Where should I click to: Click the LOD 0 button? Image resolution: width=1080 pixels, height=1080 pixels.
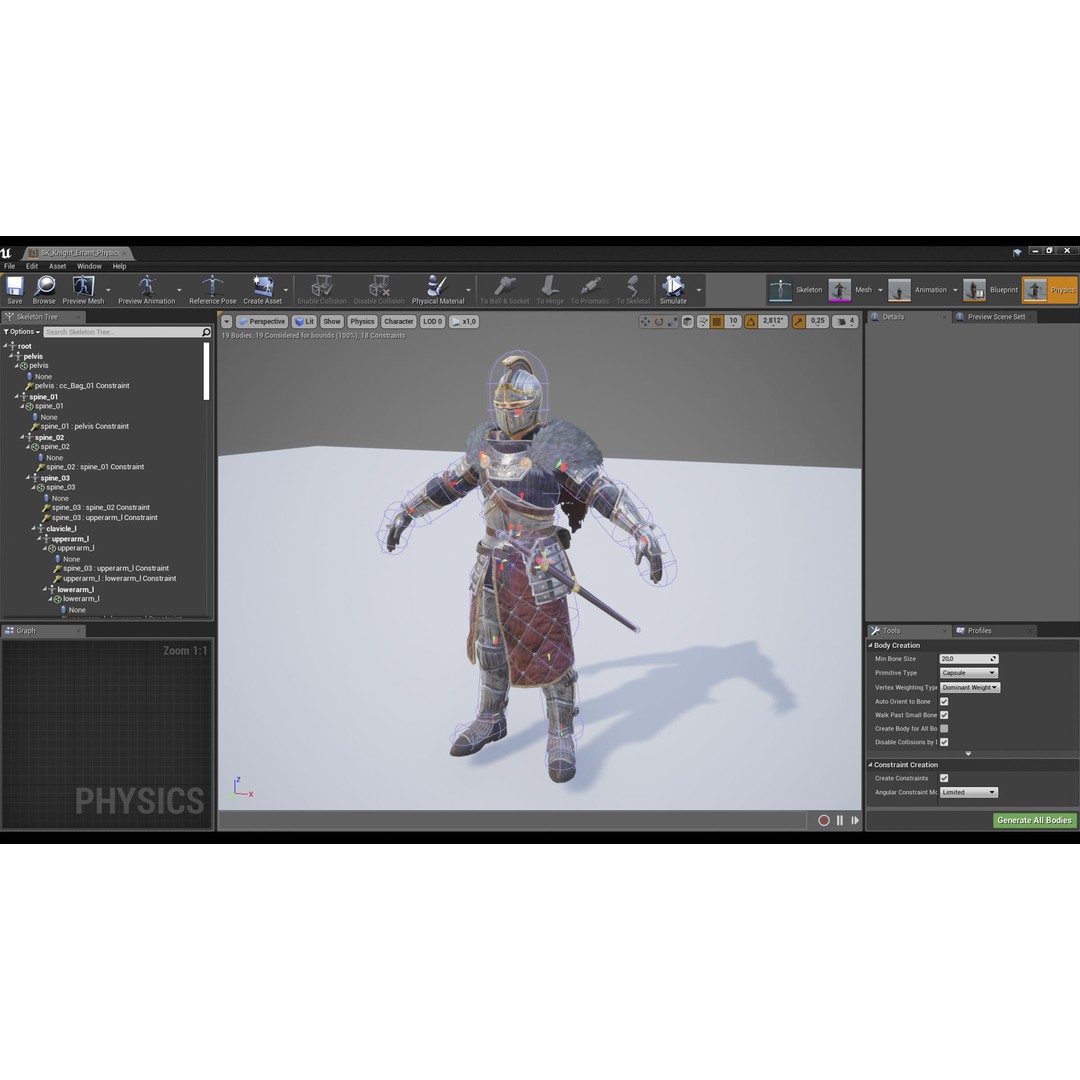433,322
